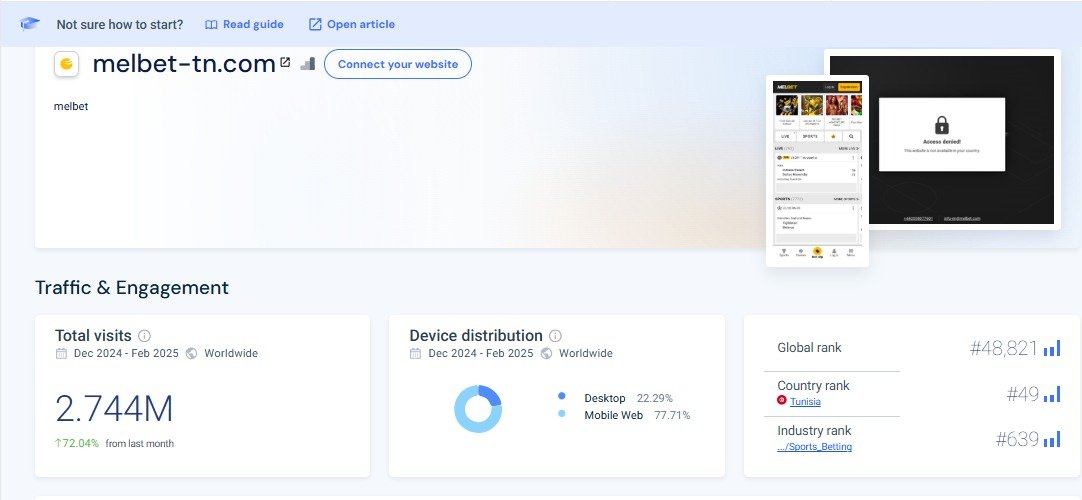This screenshot has width=1082, height=500.
Task: Click globe icon under Device distribution
Action: [x=547, y=353]
